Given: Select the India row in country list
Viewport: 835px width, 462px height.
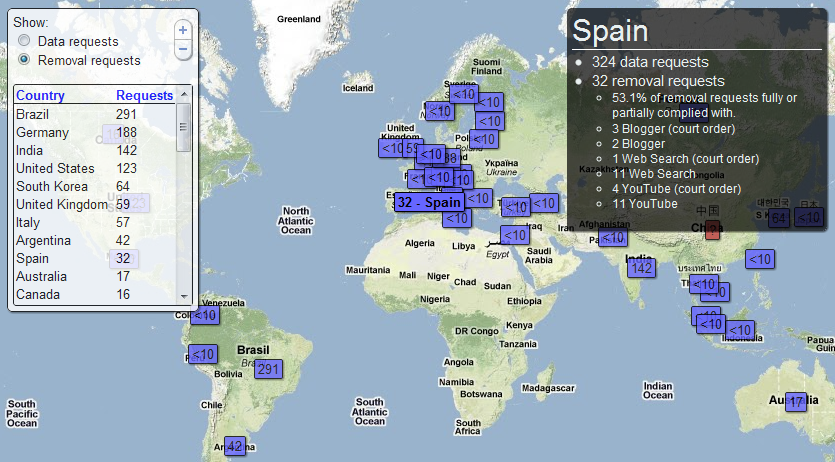Looking at the screenshot, I should [x=95, y=151].
